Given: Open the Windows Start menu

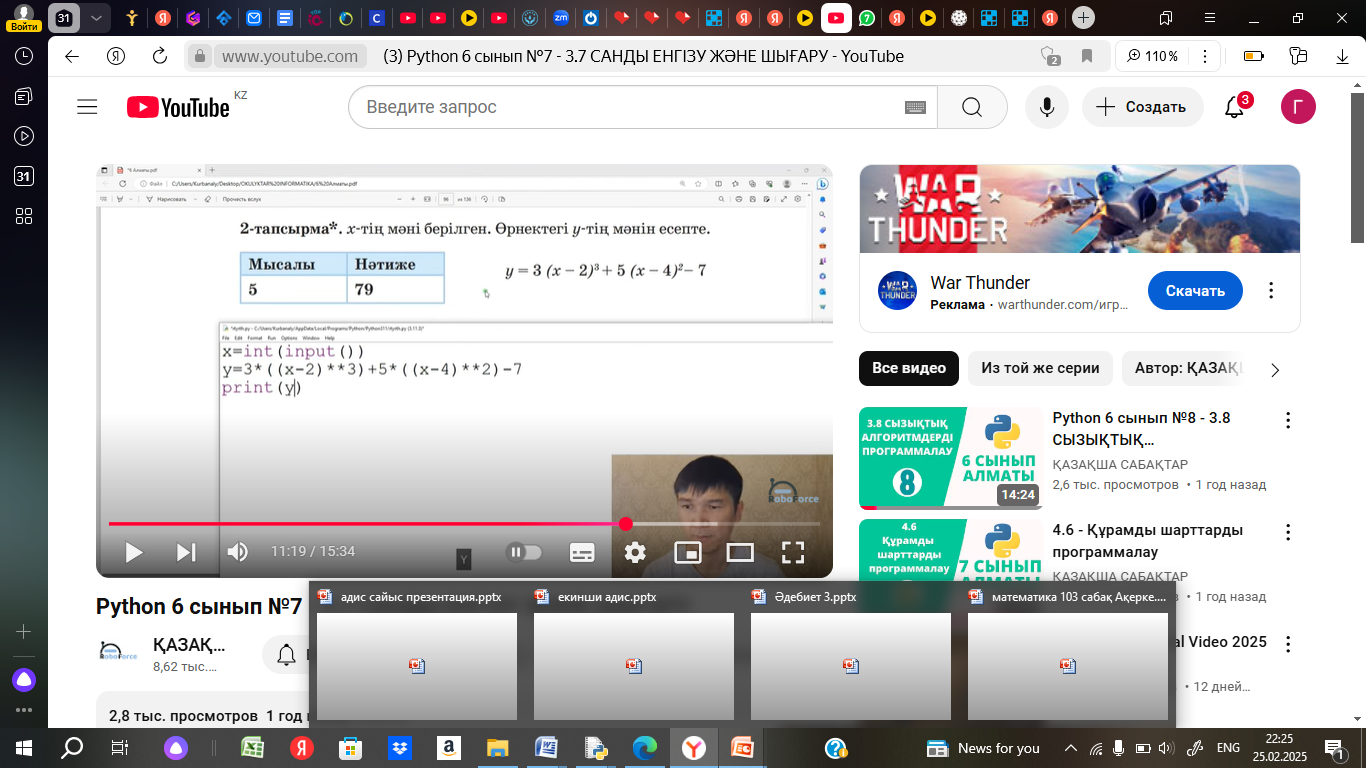Looking at the screenshot, I should click(x=24, y=748).
